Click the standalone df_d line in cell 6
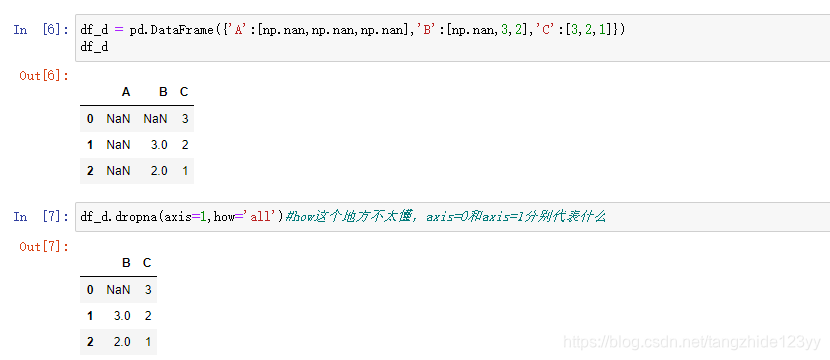This screenshot has width=830, height=360. (94, 47)
